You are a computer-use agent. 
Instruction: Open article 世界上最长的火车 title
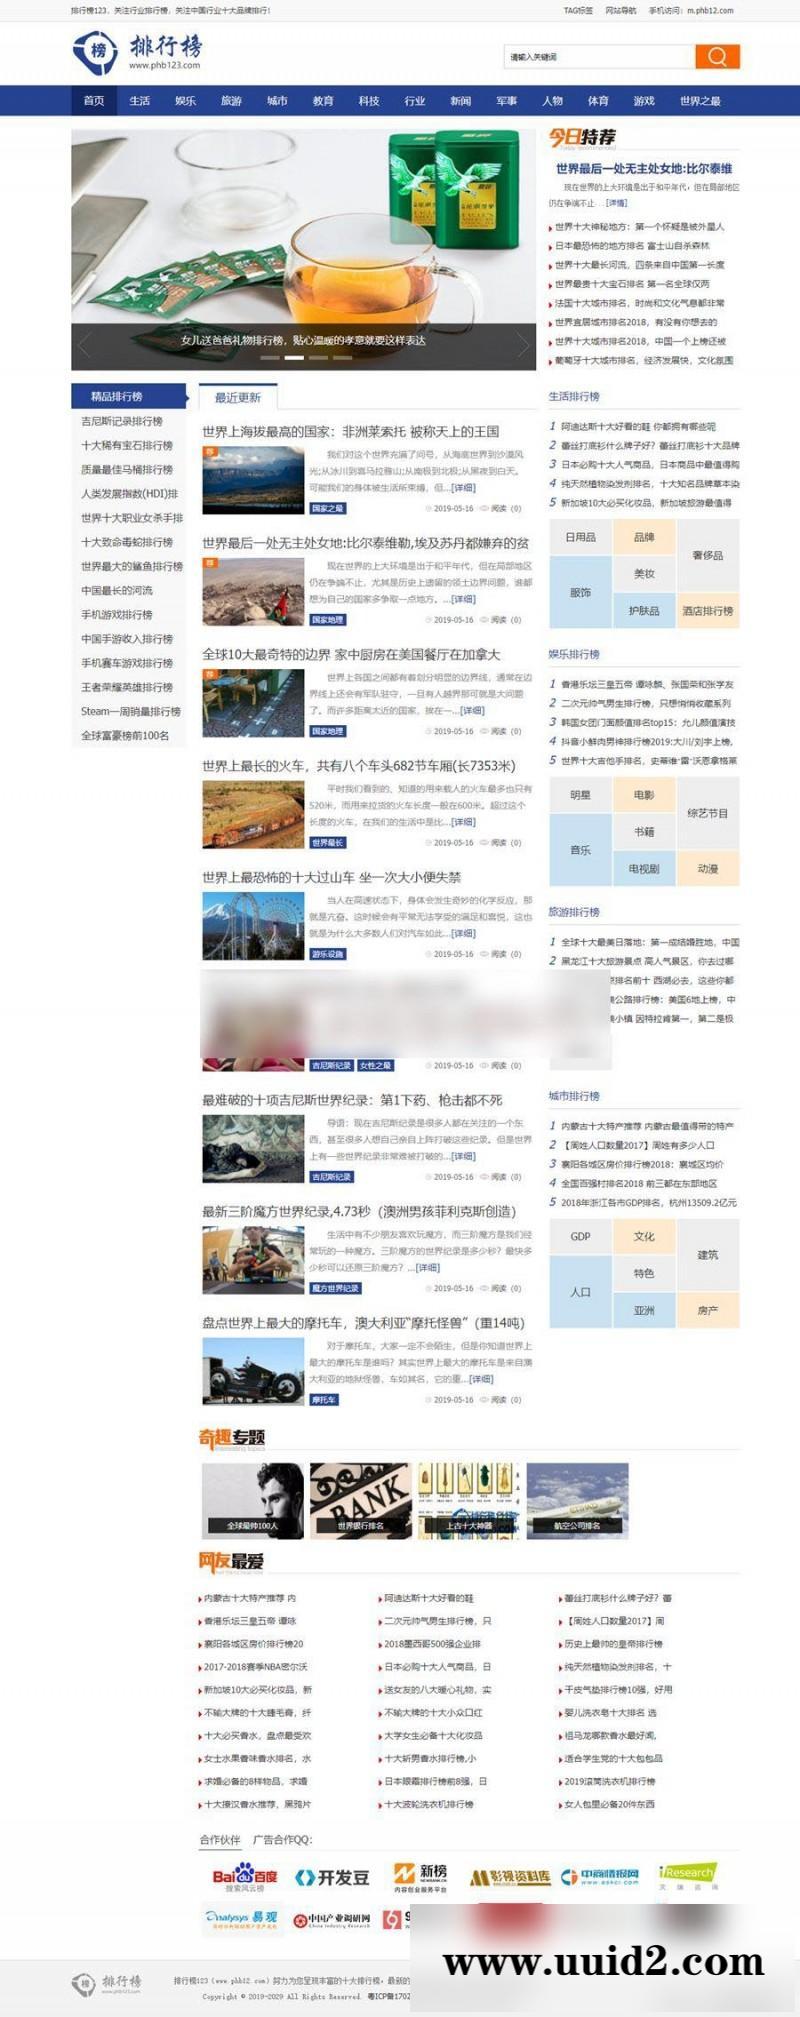click(359, 766)
